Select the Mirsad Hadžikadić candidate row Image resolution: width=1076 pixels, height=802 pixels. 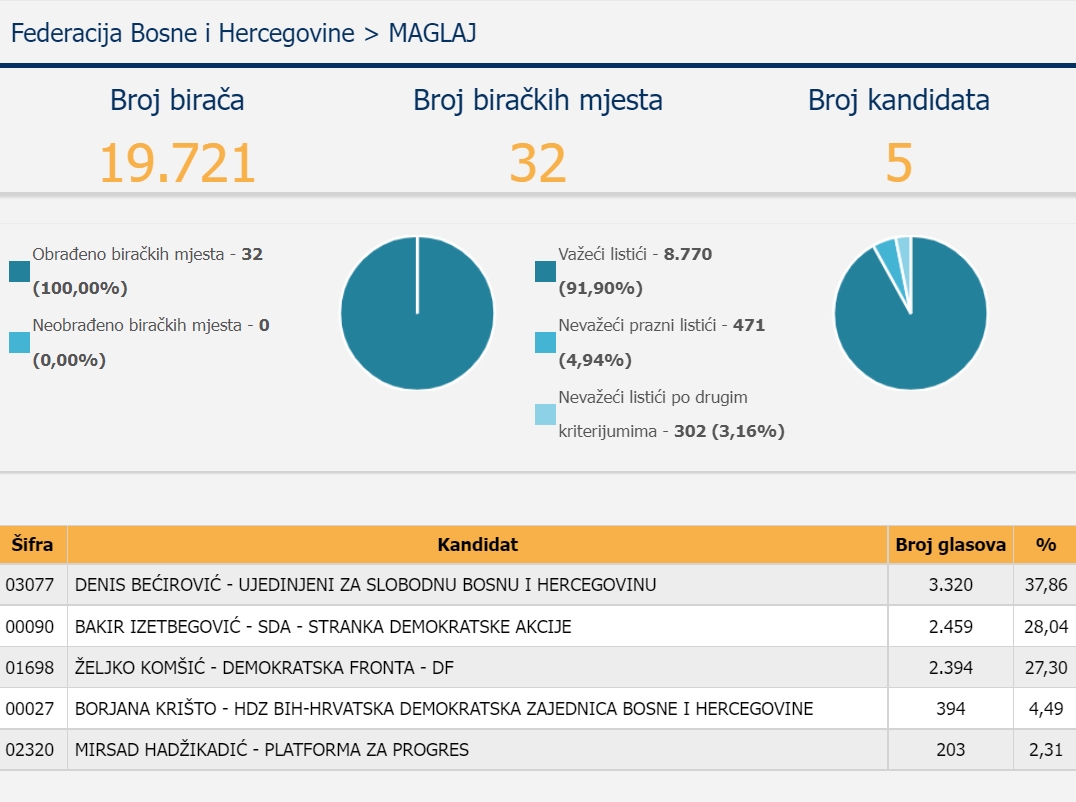tap(271, 750)
